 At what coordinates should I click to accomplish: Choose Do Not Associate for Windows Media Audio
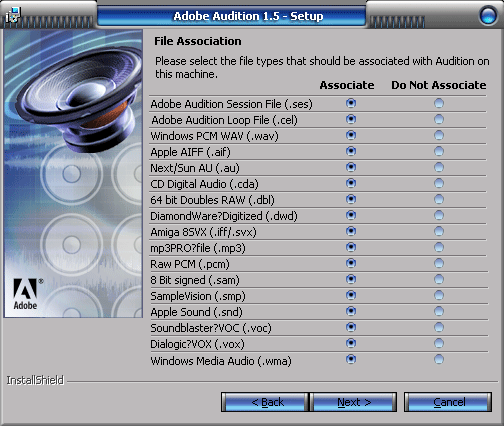439,359
